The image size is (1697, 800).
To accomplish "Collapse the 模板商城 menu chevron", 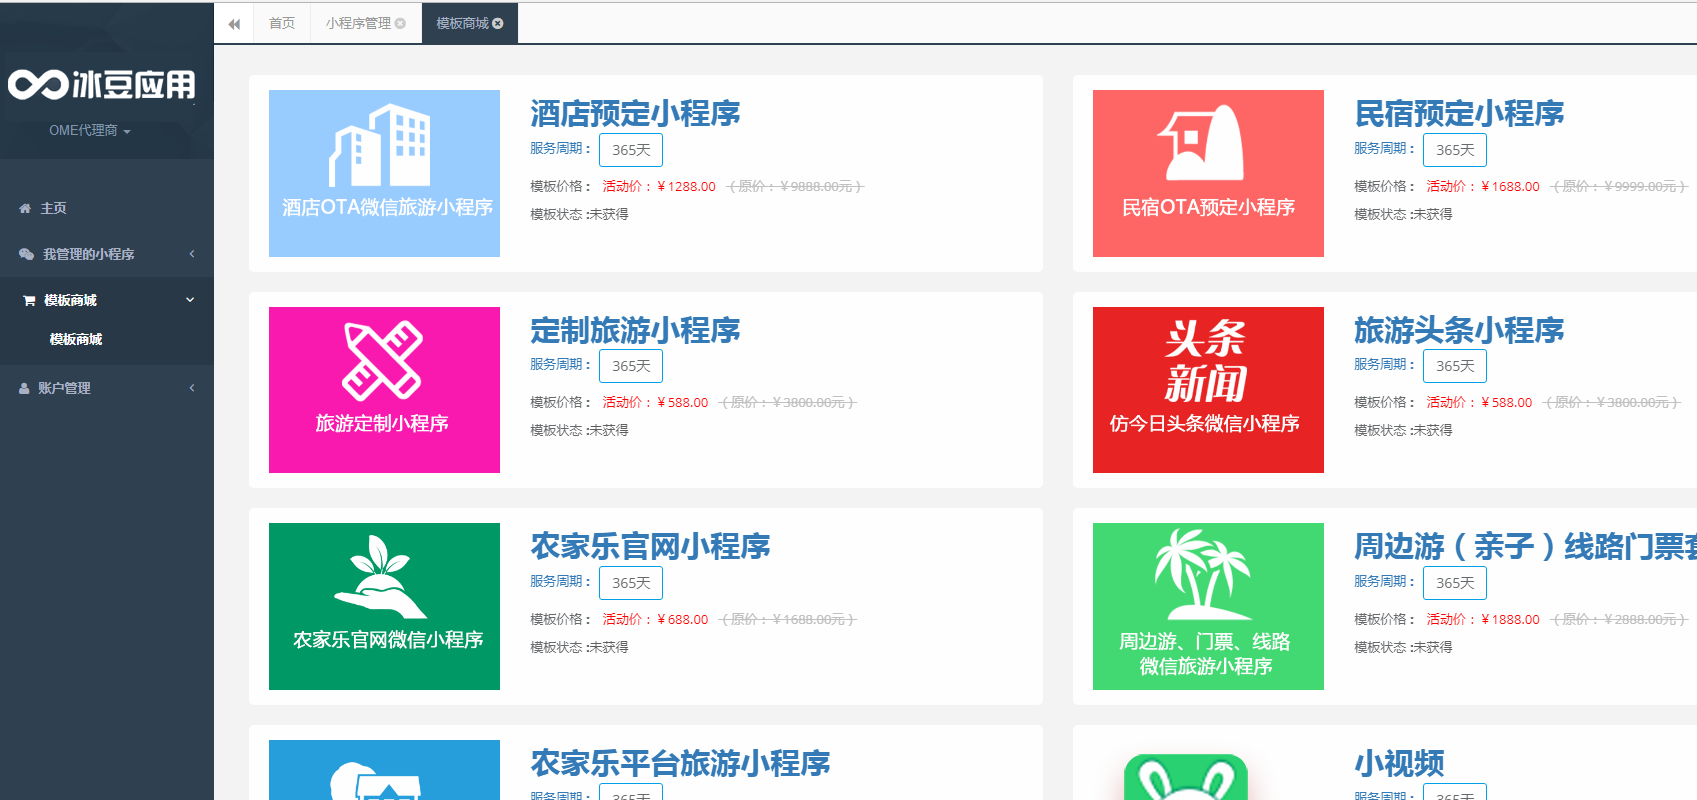I will 190,300.
